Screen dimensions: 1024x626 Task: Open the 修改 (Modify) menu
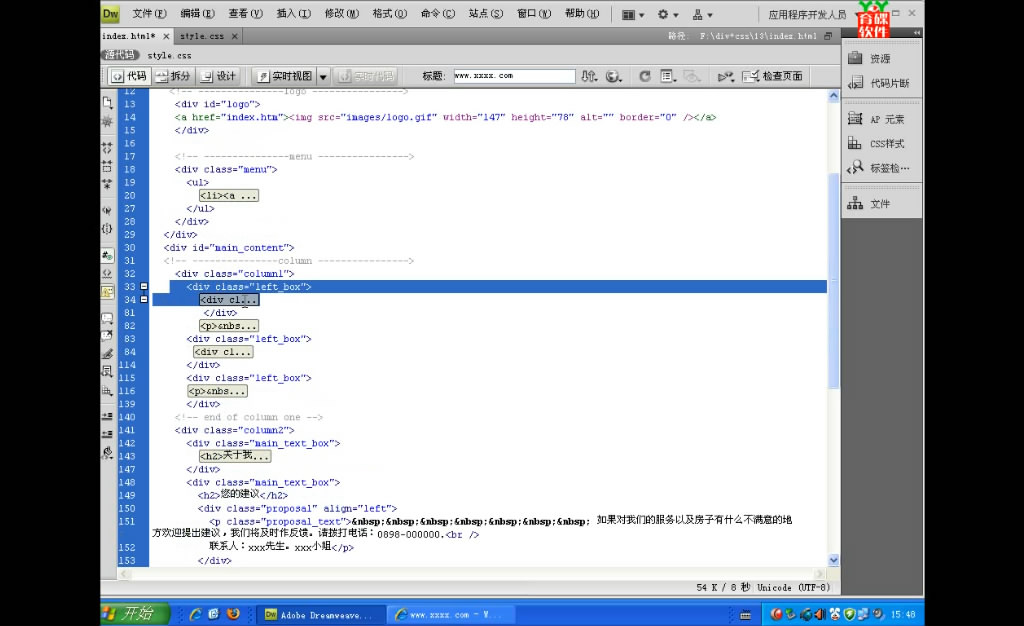tap(342, 14)
